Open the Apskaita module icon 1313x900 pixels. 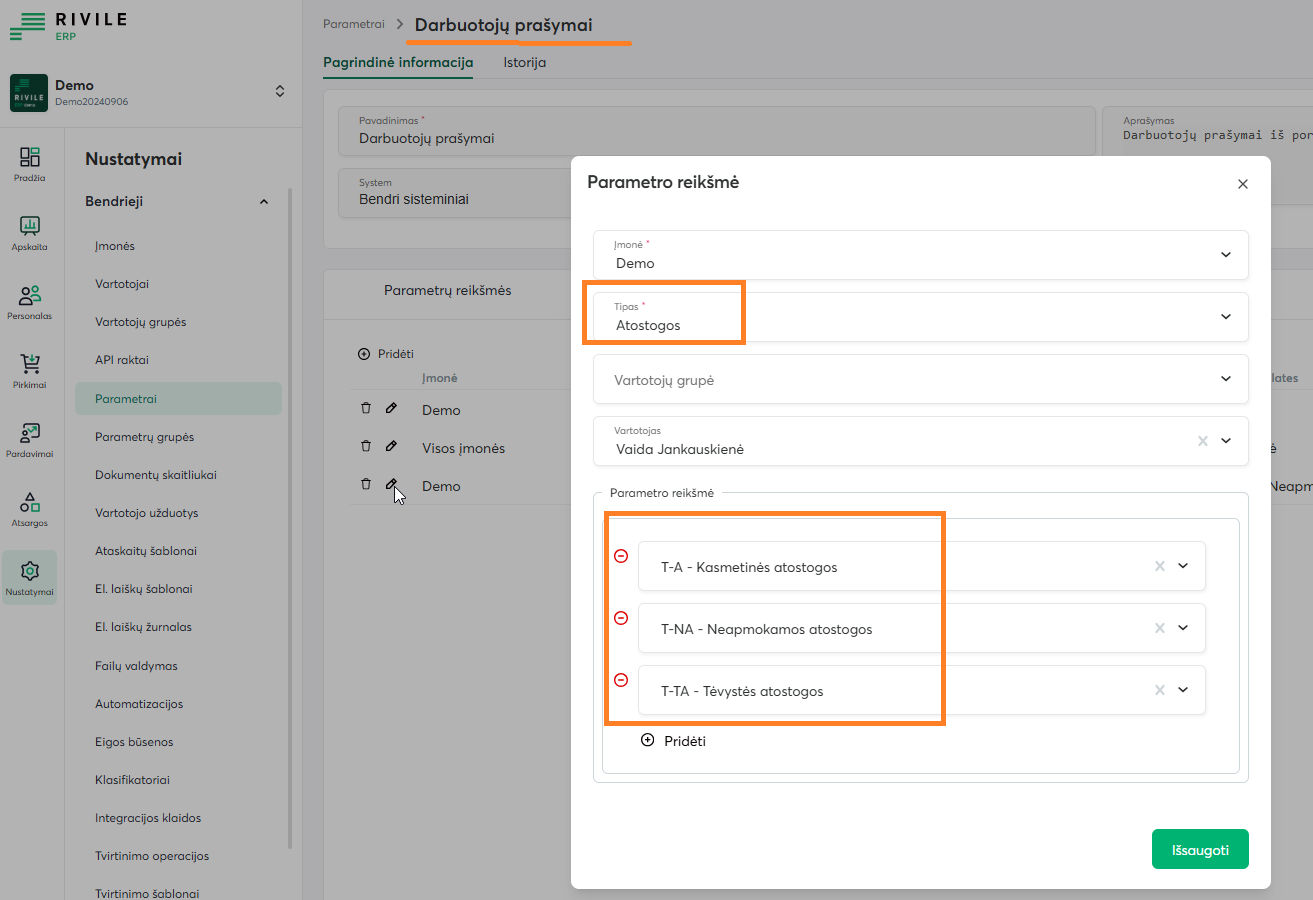[30, 232]
